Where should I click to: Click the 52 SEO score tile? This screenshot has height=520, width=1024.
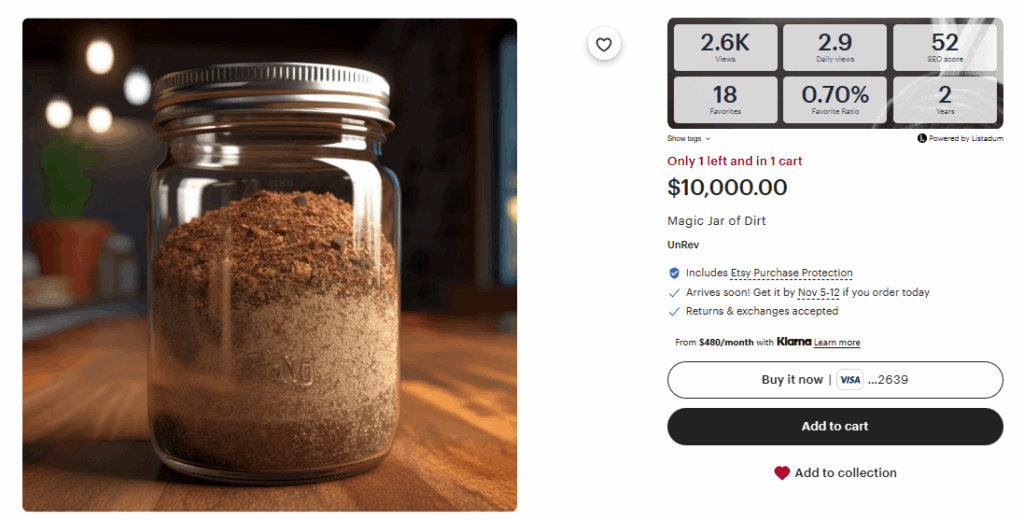[944, 47]
